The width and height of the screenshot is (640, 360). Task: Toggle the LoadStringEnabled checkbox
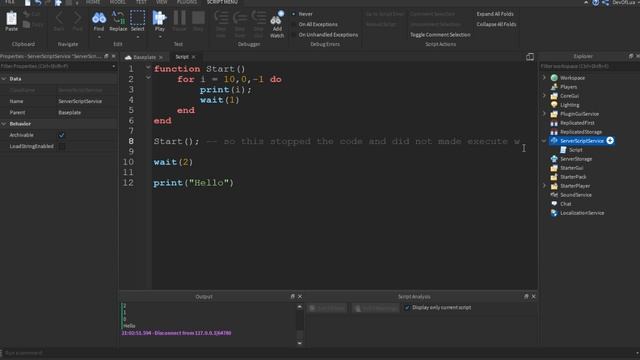62,146
